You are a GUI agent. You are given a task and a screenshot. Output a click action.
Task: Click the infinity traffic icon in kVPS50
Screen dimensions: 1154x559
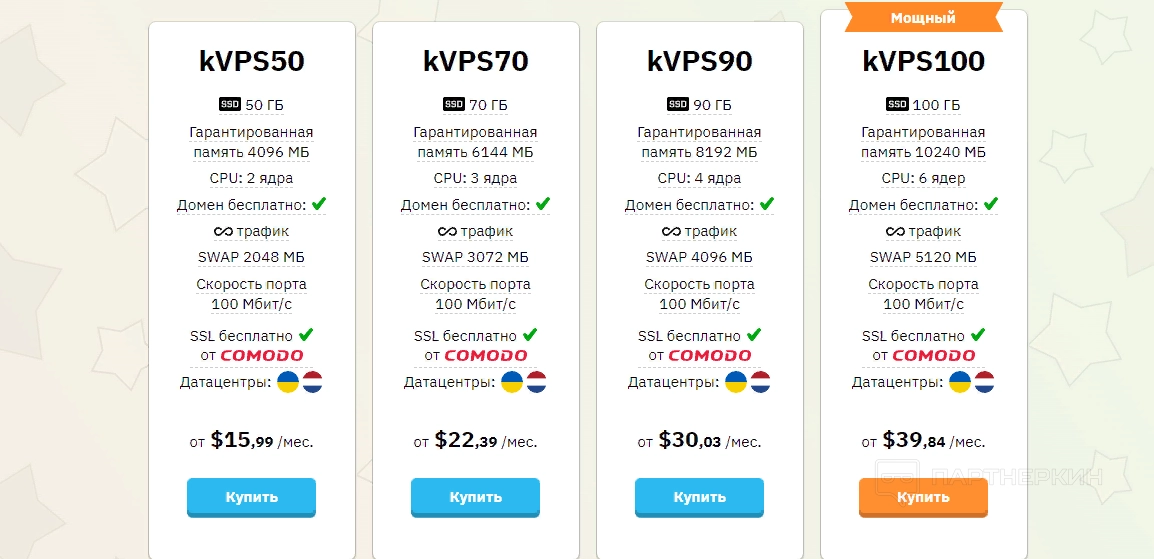223,231
